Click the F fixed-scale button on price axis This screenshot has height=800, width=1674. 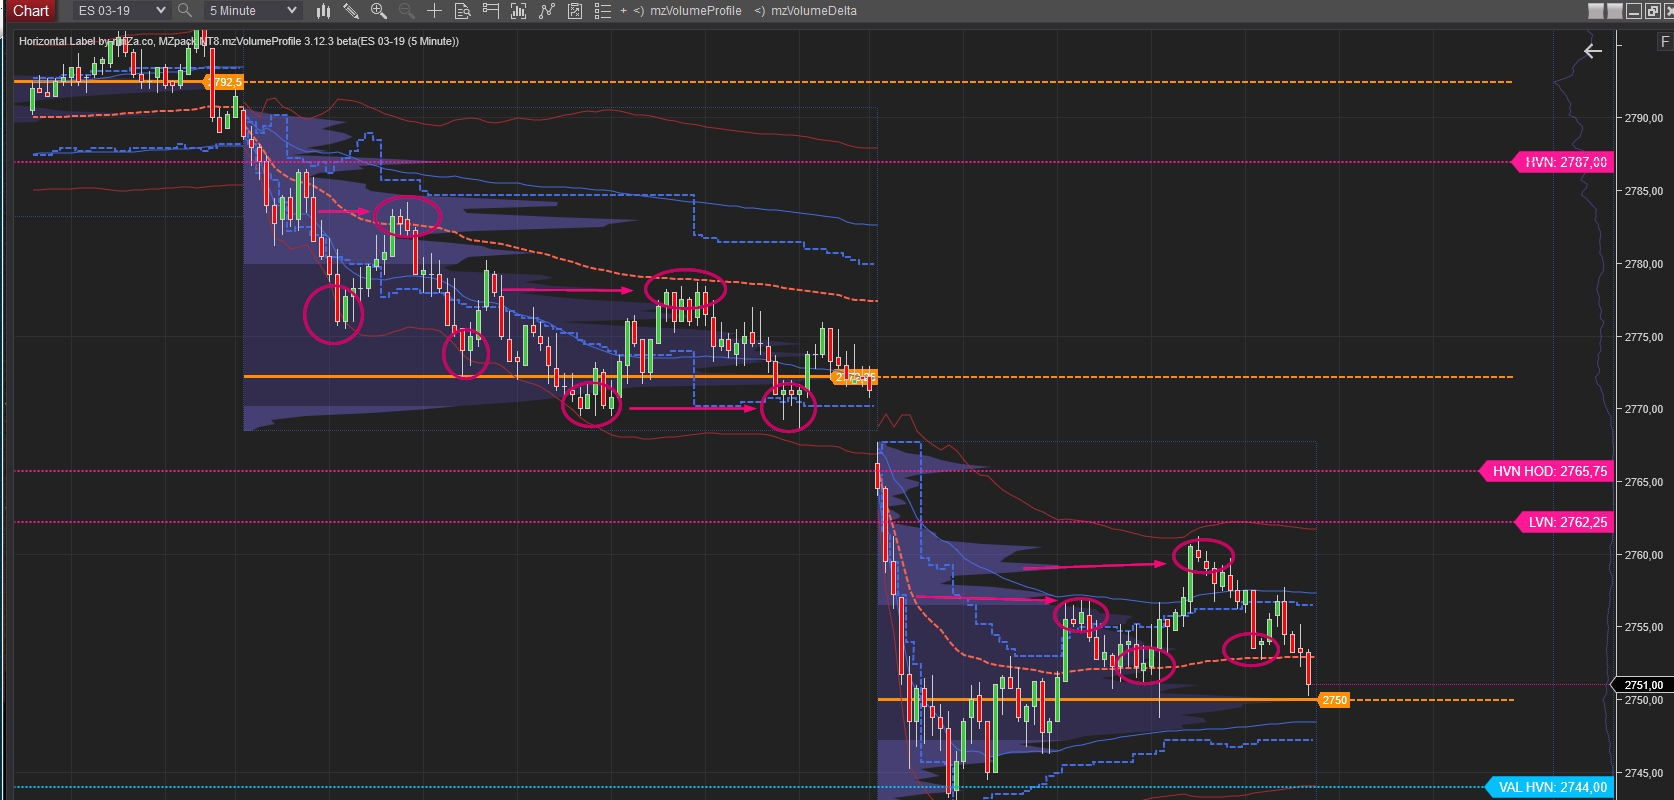(x=1664, y=42)
